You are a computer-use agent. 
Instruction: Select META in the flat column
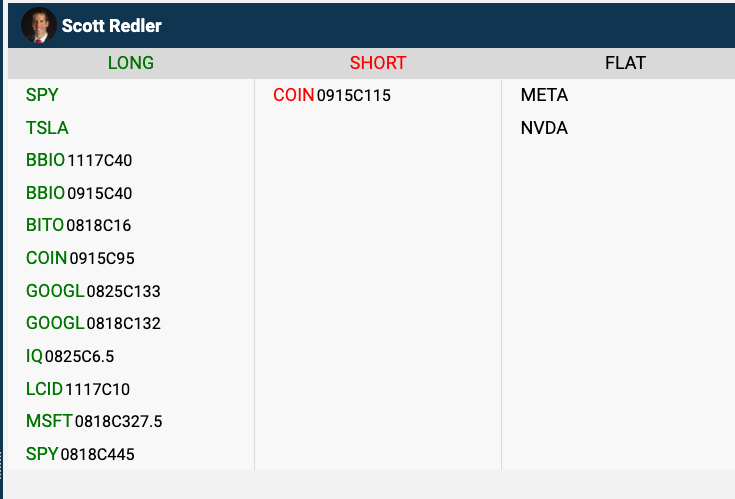pyautogui.click(x=544, y=96)
